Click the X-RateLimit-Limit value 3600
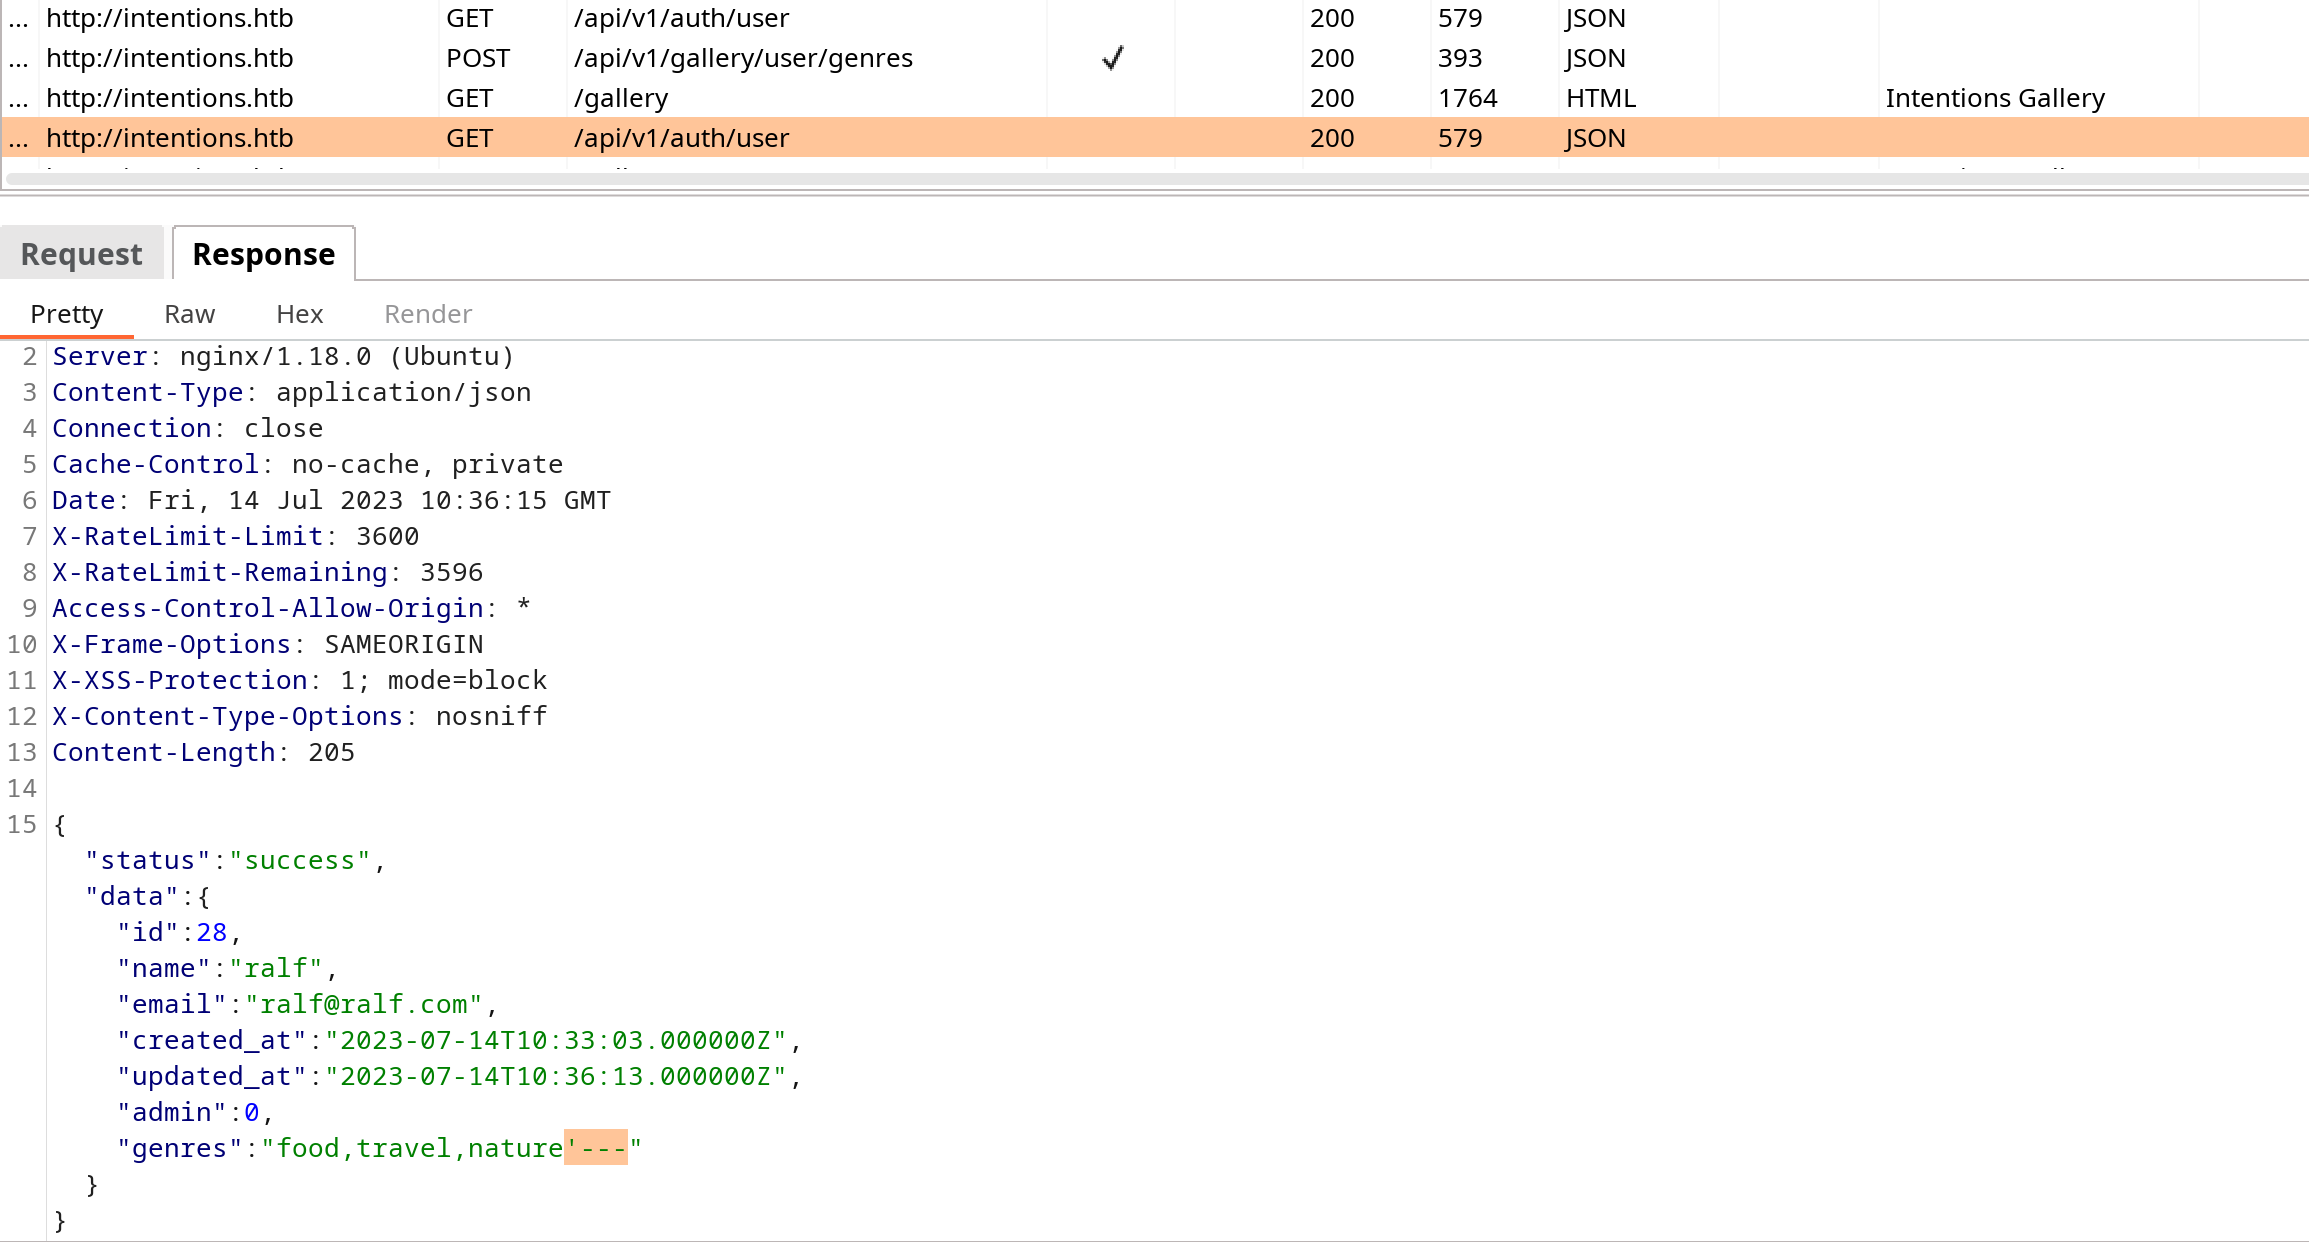The width and height of the screenshot is (2309, 1244). 388,537
